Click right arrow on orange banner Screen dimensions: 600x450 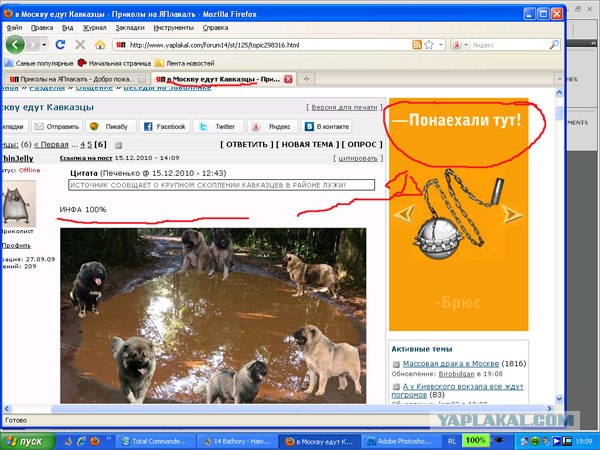click(x=512, y=214)
